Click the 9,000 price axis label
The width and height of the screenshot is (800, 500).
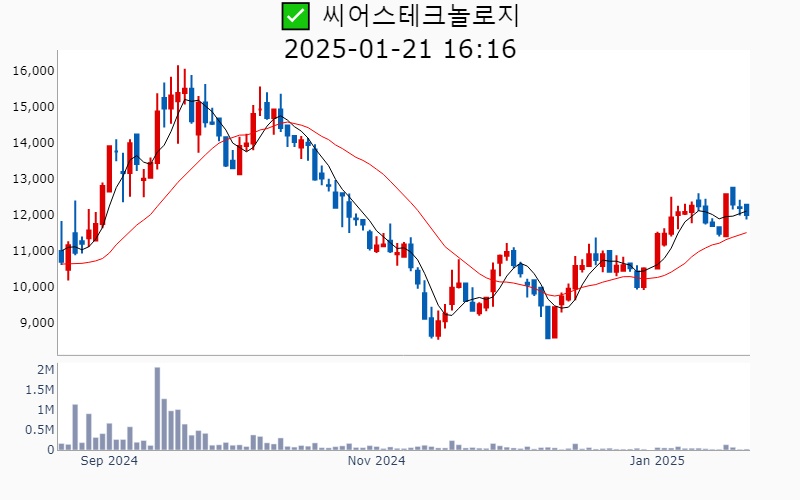[37, 323]
